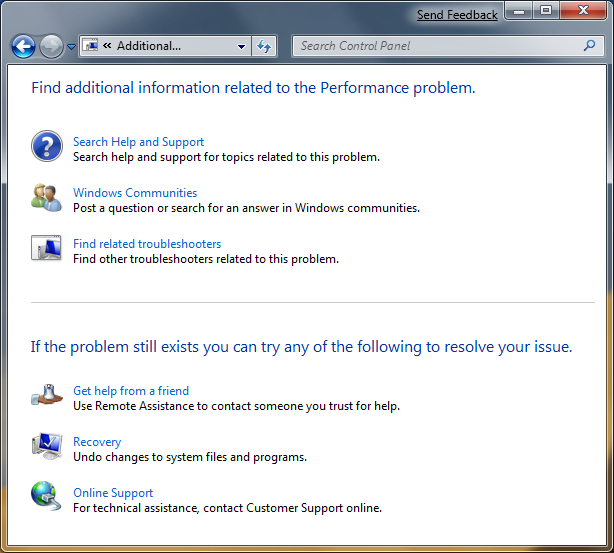614x553 pixels.
Task: Open the Recovery link
Action: pos(97,442)
